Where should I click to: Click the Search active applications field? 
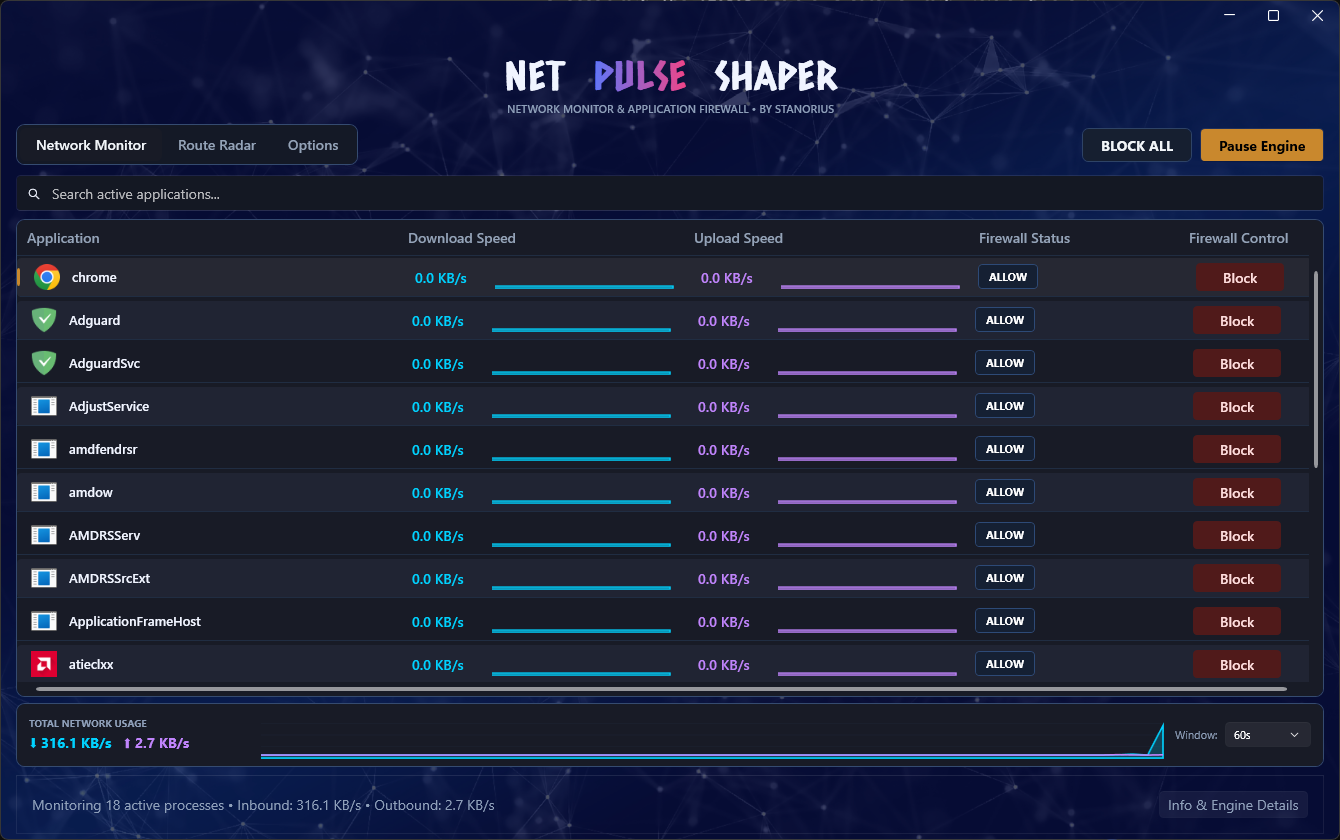click(x=669, y=194)
